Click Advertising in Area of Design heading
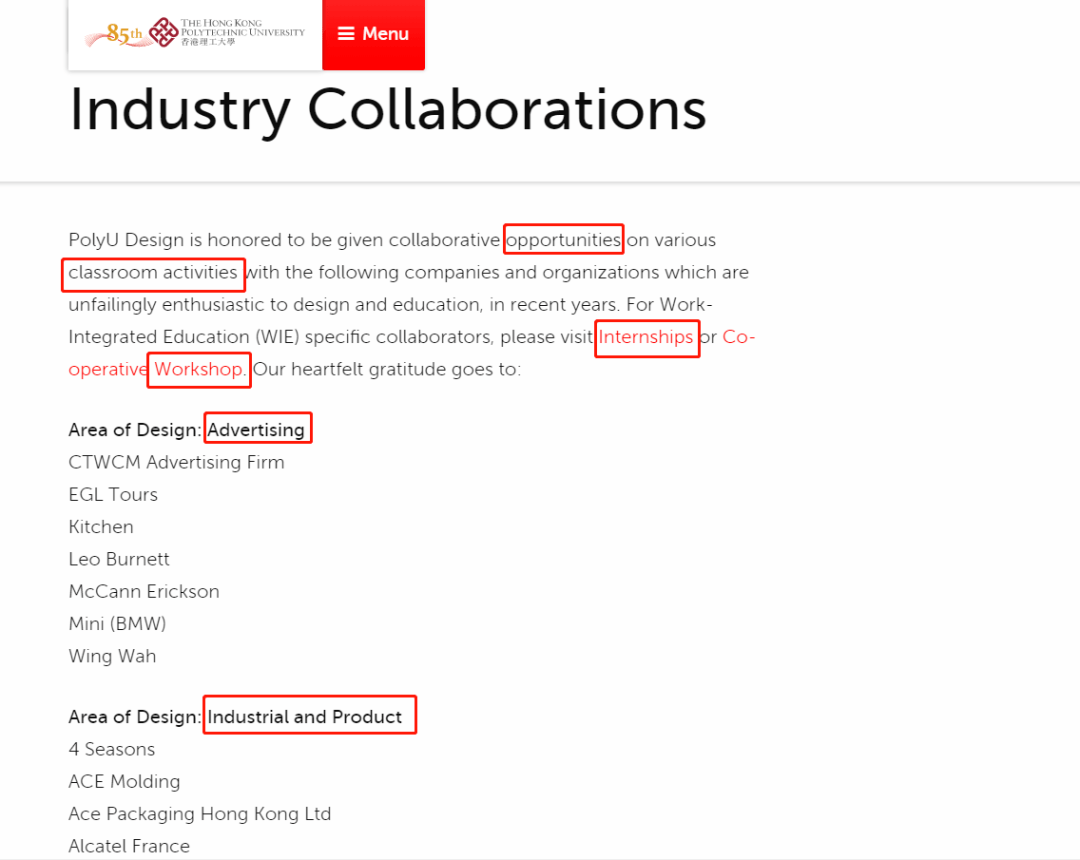This screenshot has height=860, width=1080. click(x=256, y=430)
